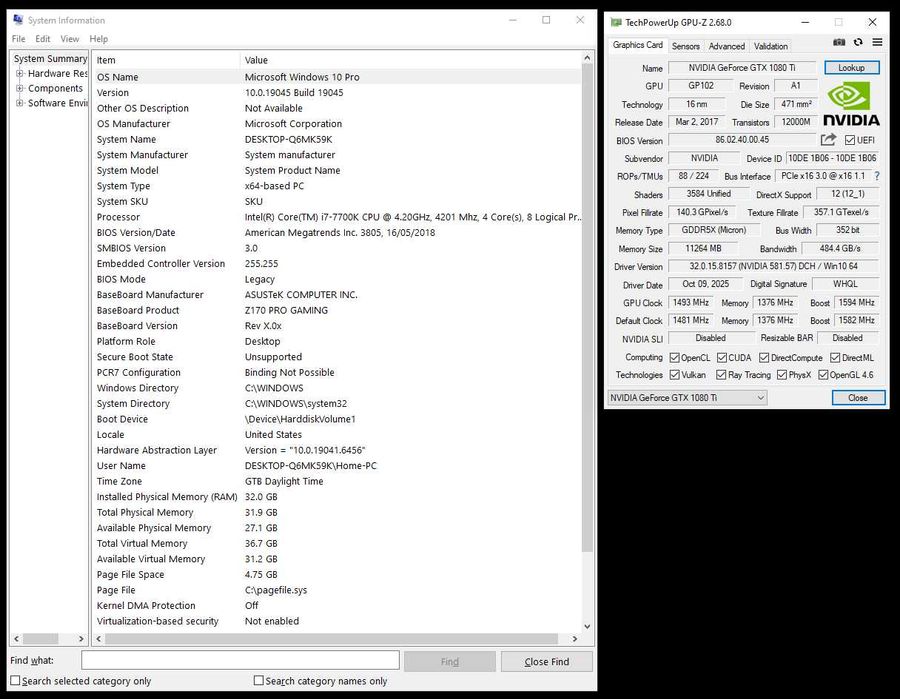Screen dimensions: 900x699
Task: Click the GPU-Z screenshot camera icon
Action: coord(839,42)
